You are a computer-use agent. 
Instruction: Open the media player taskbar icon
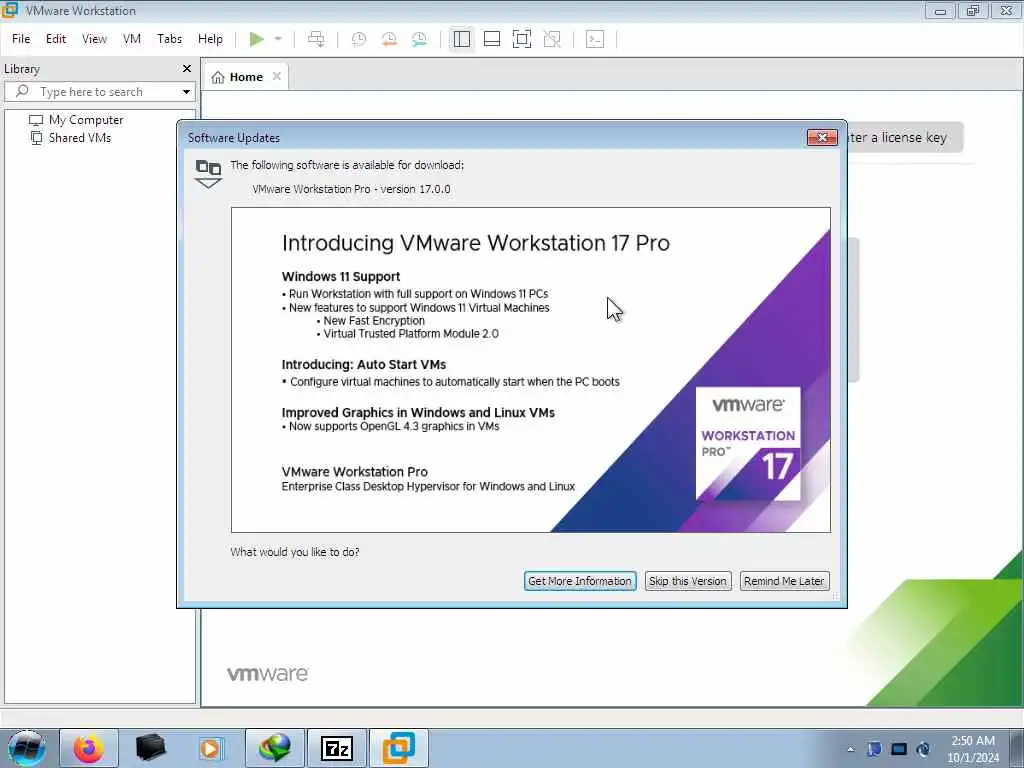(210, 748)
